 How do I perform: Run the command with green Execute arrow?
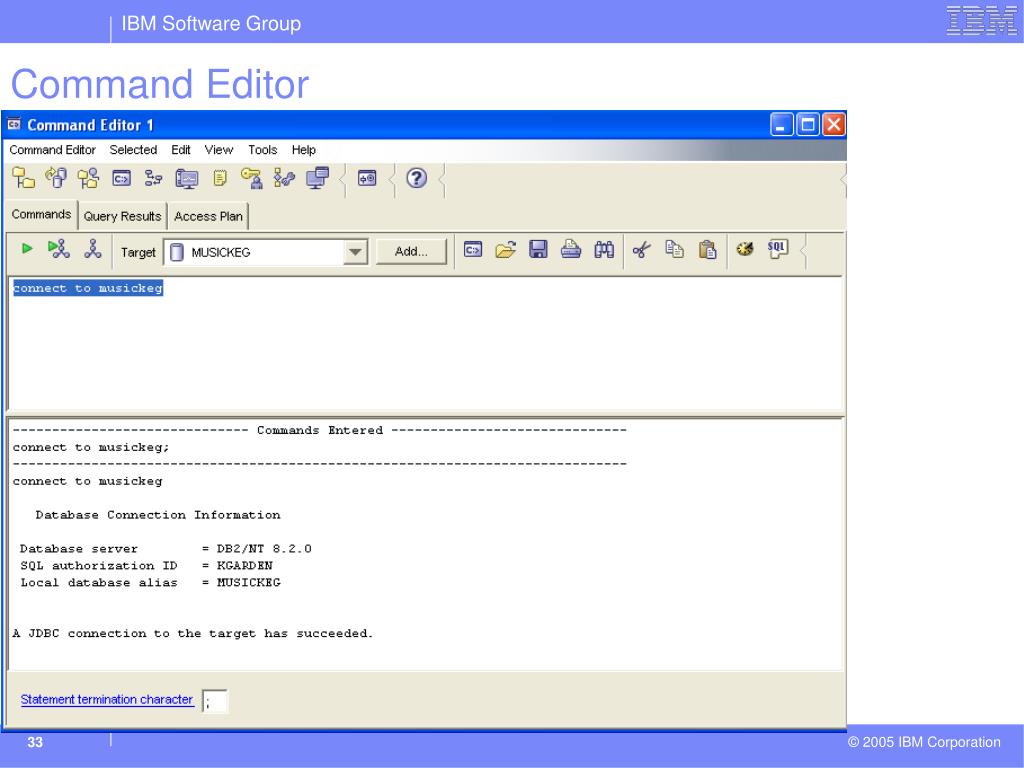click(x=27, y=248)
